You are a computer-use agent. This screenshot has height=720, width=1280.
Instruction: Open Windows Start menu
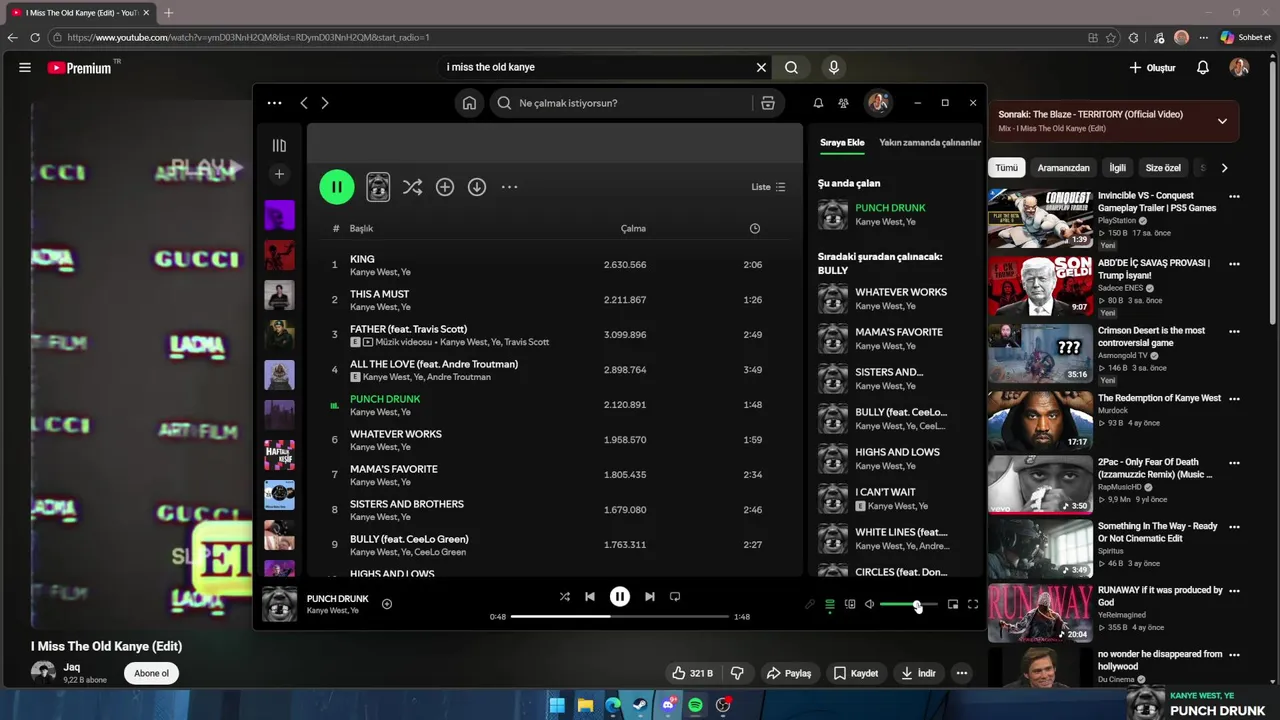pos(557,705)
